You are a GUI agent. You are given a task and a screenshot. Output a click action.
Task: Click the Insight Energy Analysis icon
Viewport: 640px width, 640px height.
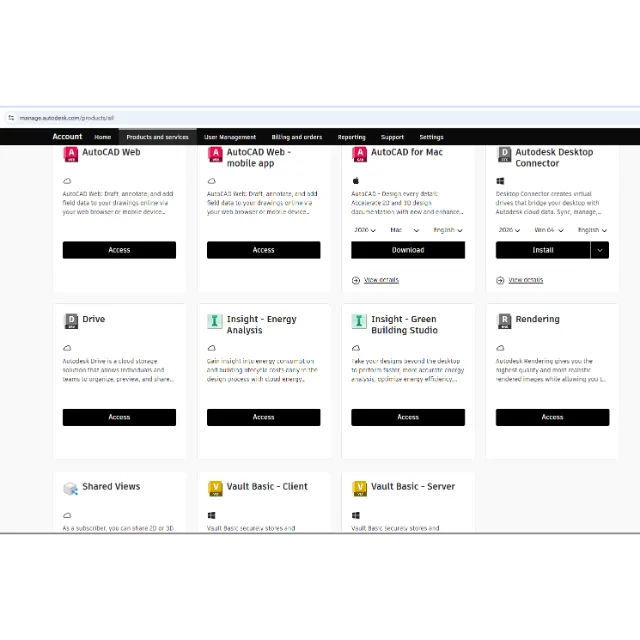(214, 321)
